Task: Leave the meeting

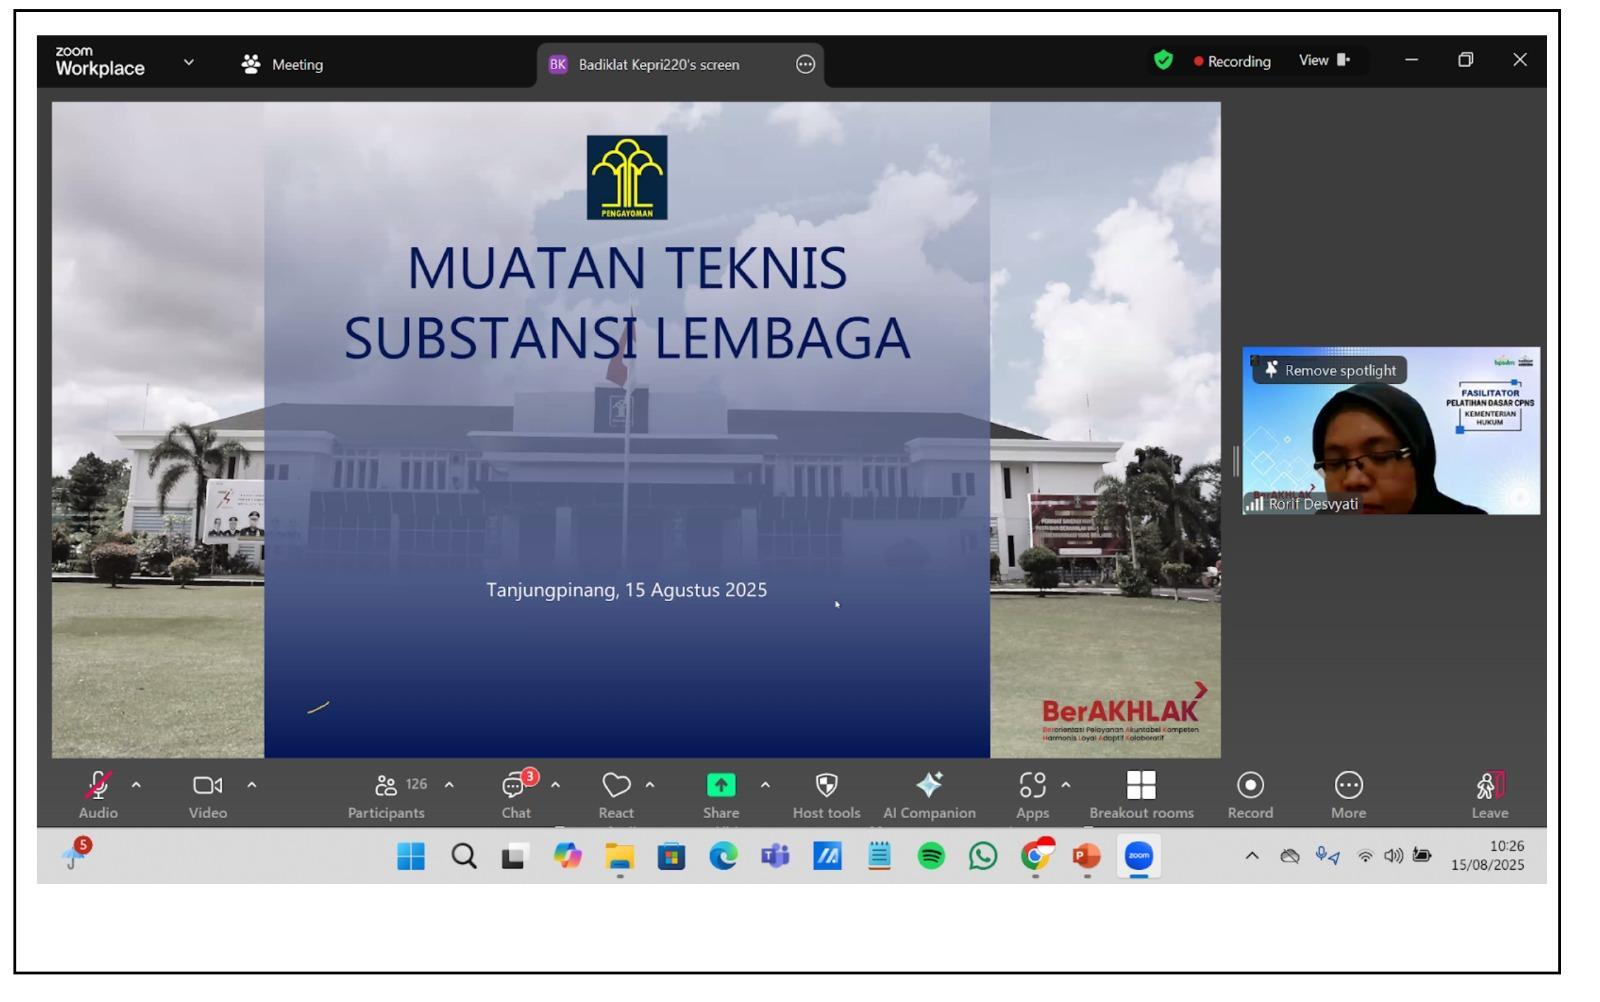Action: pyautogui.click(x=1489, y=786)
